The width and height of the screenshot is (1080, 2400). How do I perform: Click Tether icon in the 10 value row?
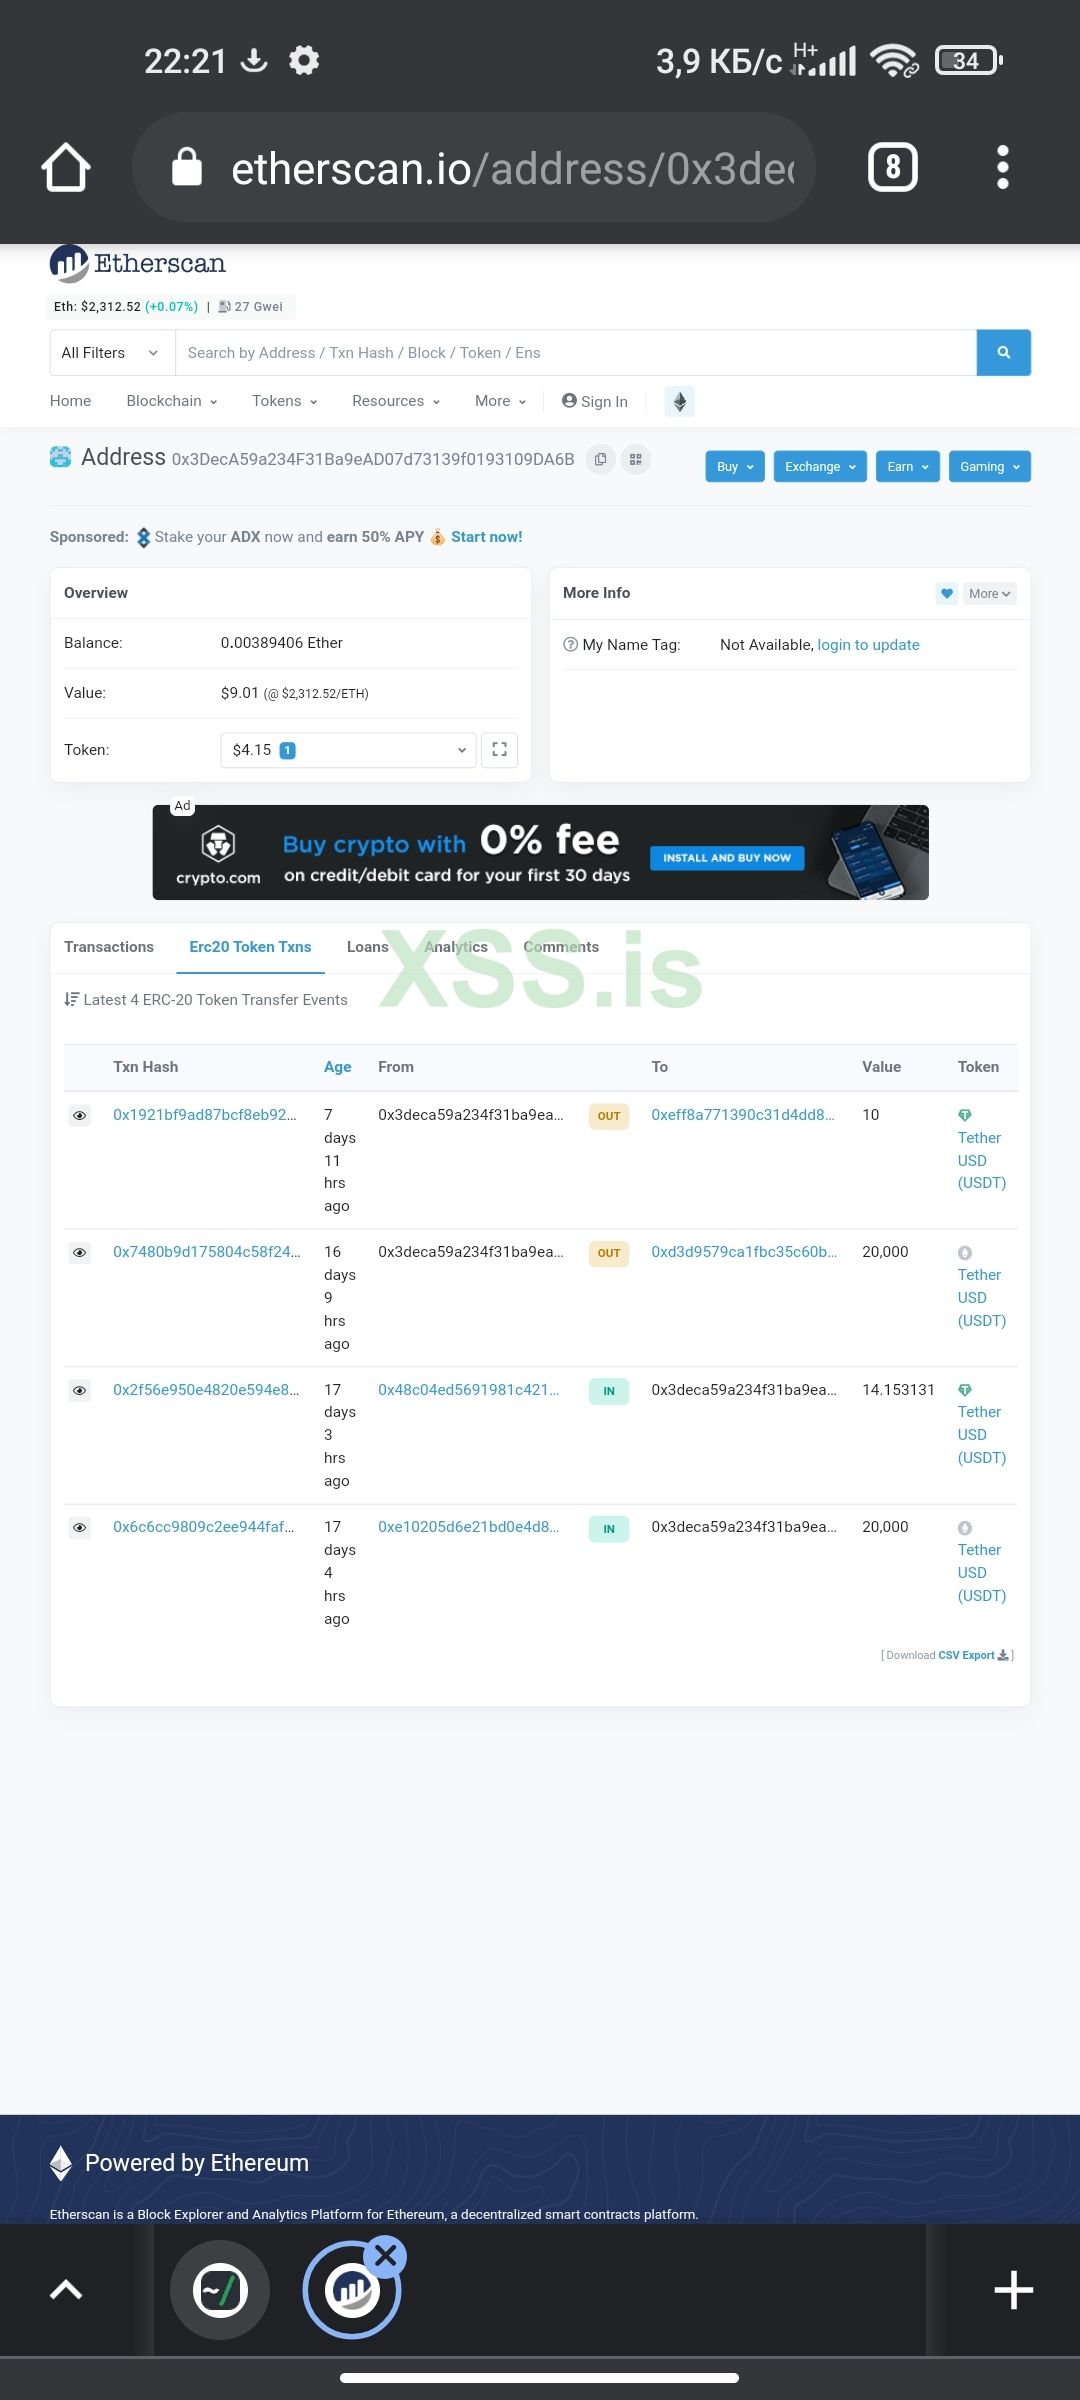[965, 1115]
